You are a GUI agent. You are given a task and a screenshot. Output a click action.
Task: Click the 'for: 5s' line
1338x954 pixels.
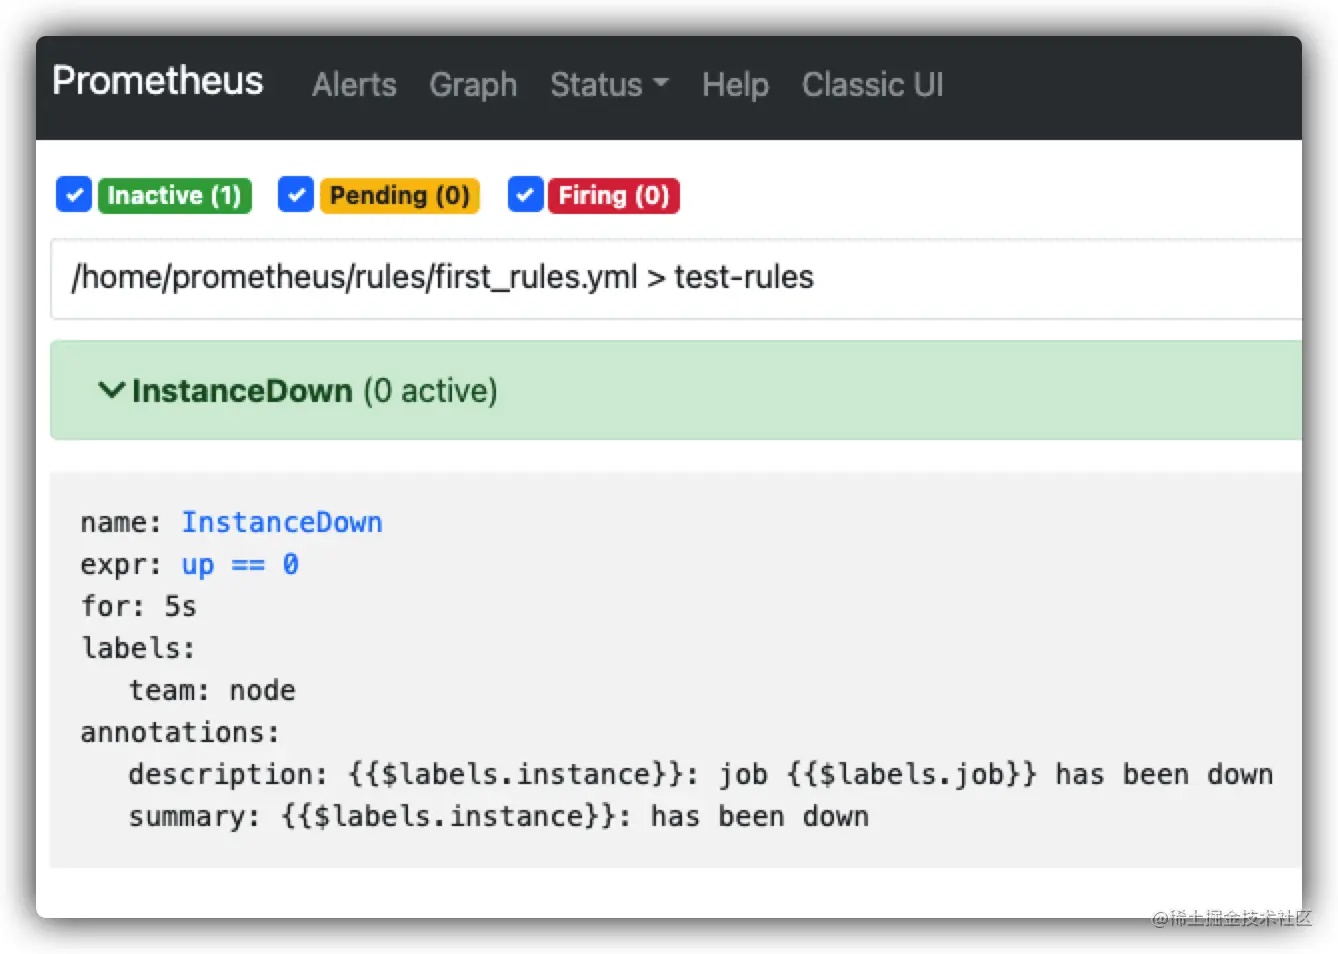[138, 607]
